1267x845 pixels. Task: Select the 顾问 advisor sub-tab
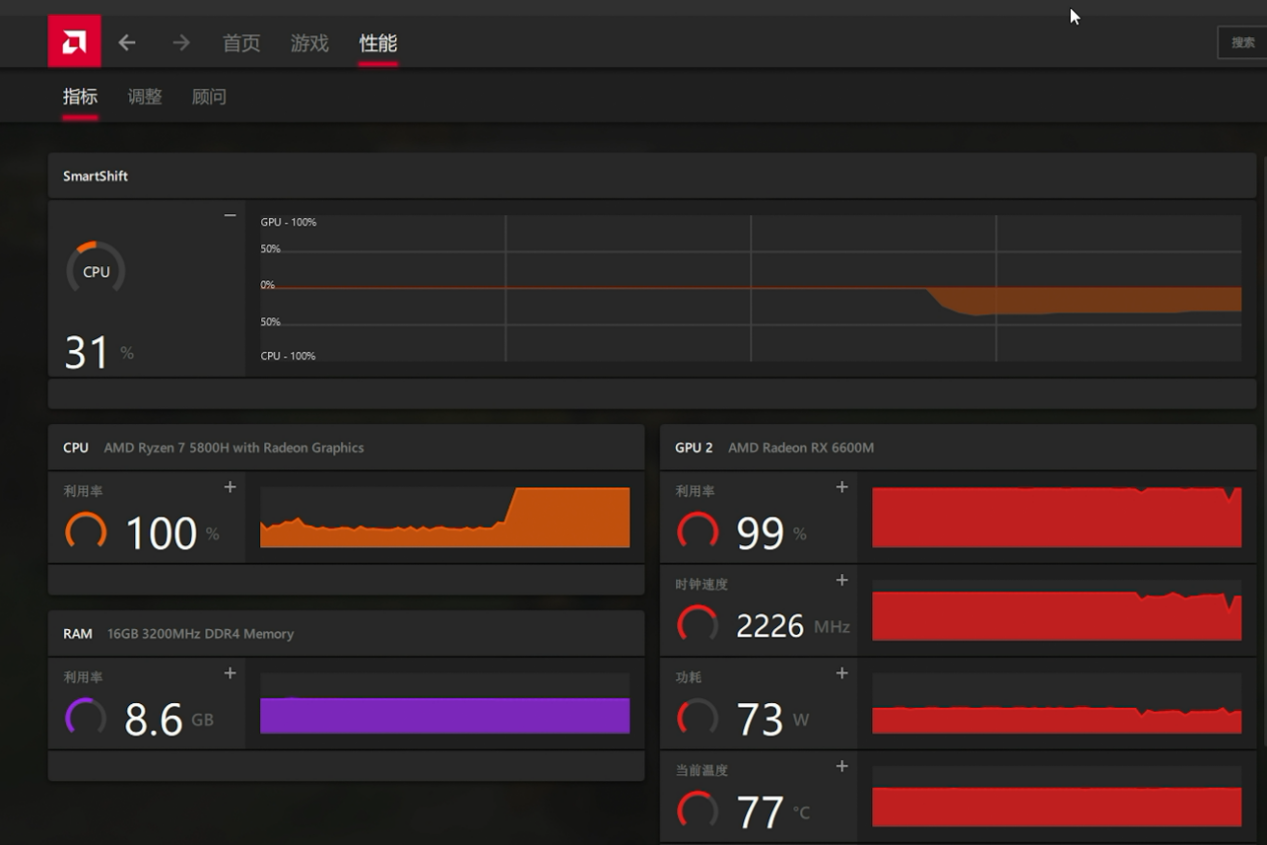click(x=209, y=97)
